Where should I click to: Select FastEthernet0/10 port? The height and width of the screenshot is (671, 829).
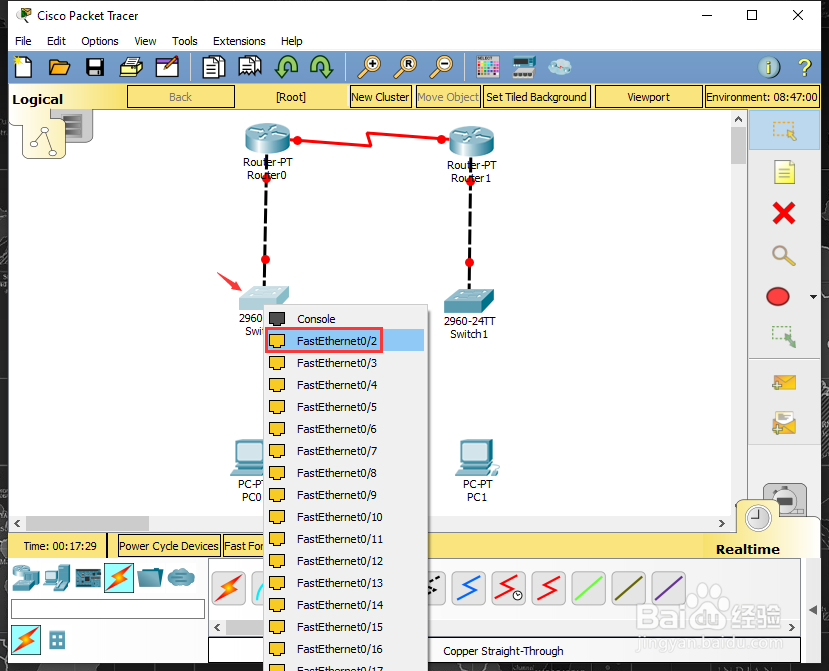pyautogui.click(x=346, y=517)
